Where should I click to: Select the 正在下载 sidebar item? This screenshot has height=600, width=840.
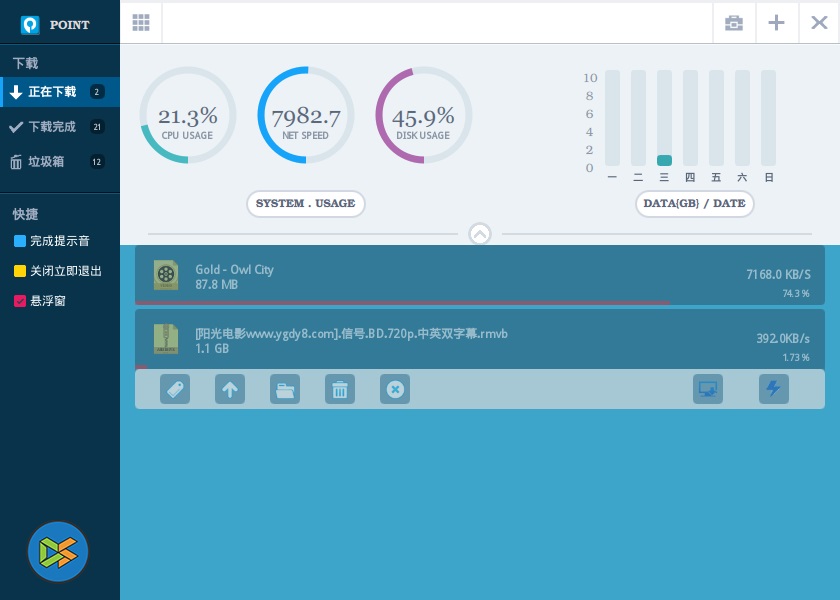(x=52, y=92)
